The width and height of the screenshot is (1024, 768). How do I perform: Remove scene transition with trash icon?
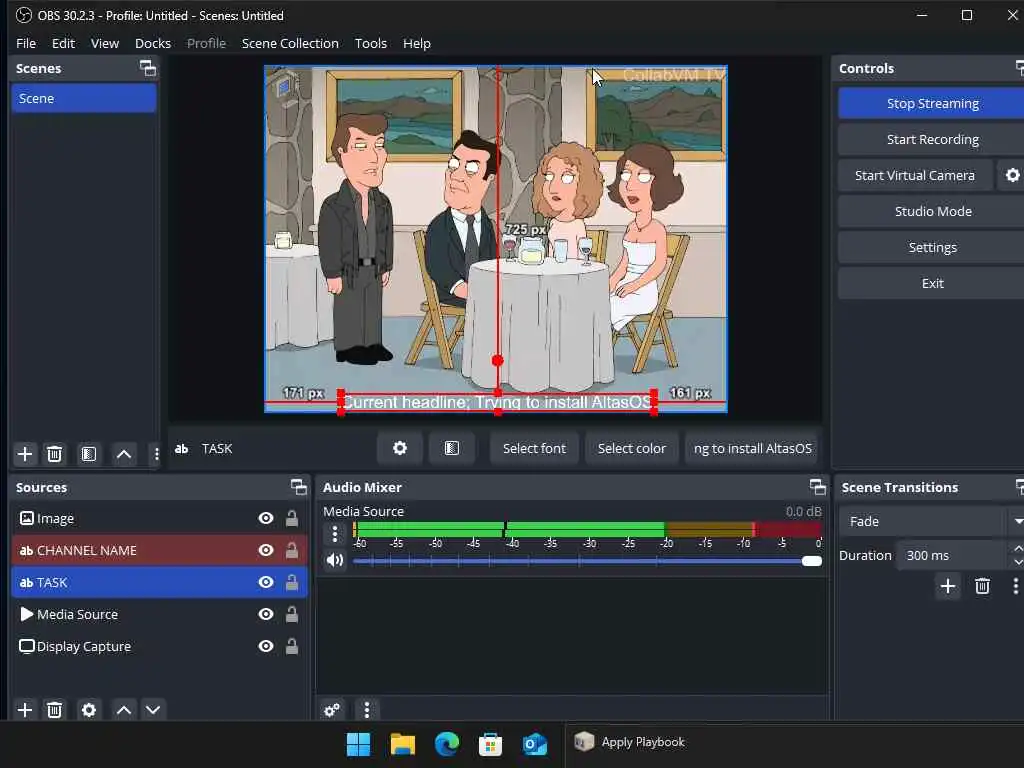(x=982, y=586)
